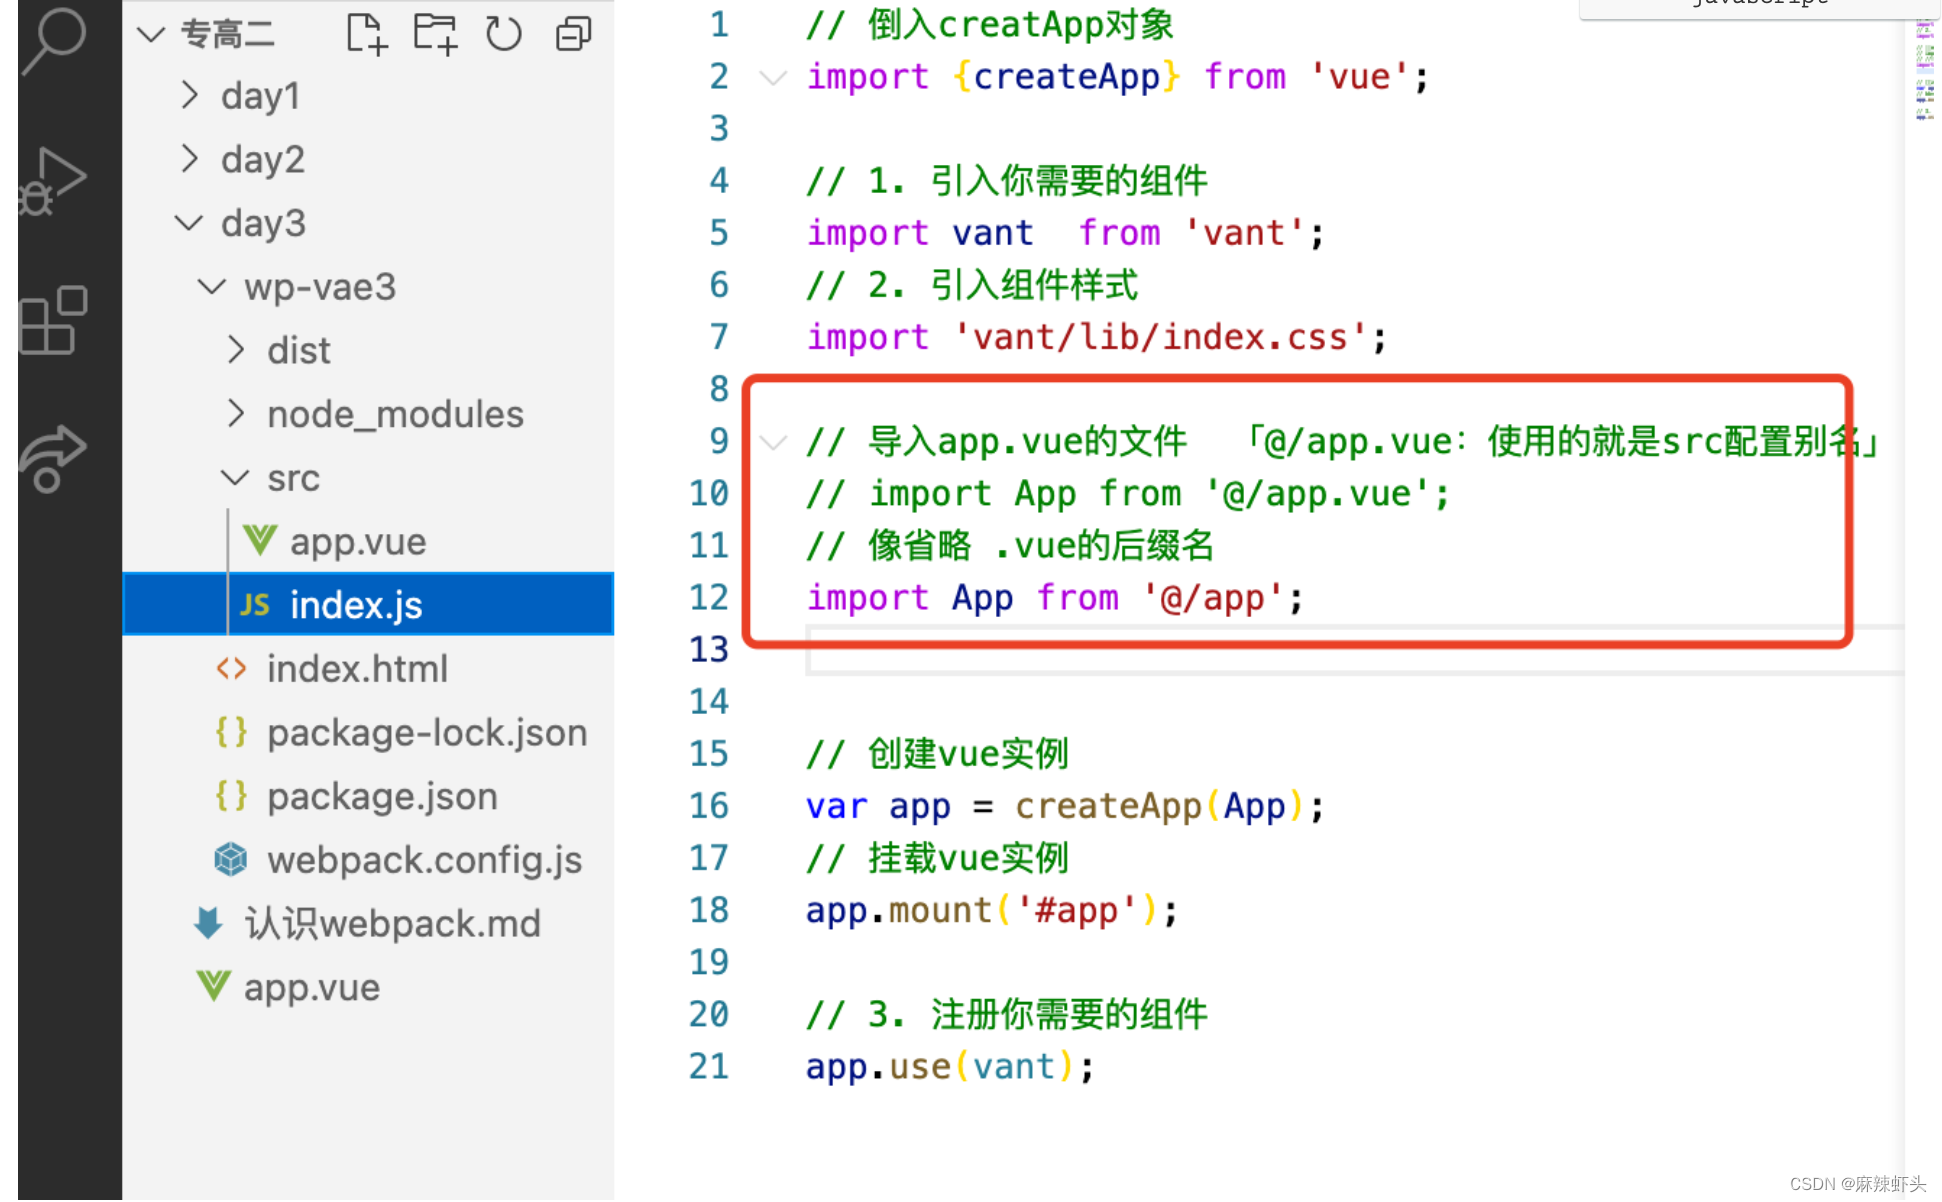Screen dimensions: 1942x1202
Task: Click on webpack.config.js file
Action: pyautogui.click(x=393, y=857)
